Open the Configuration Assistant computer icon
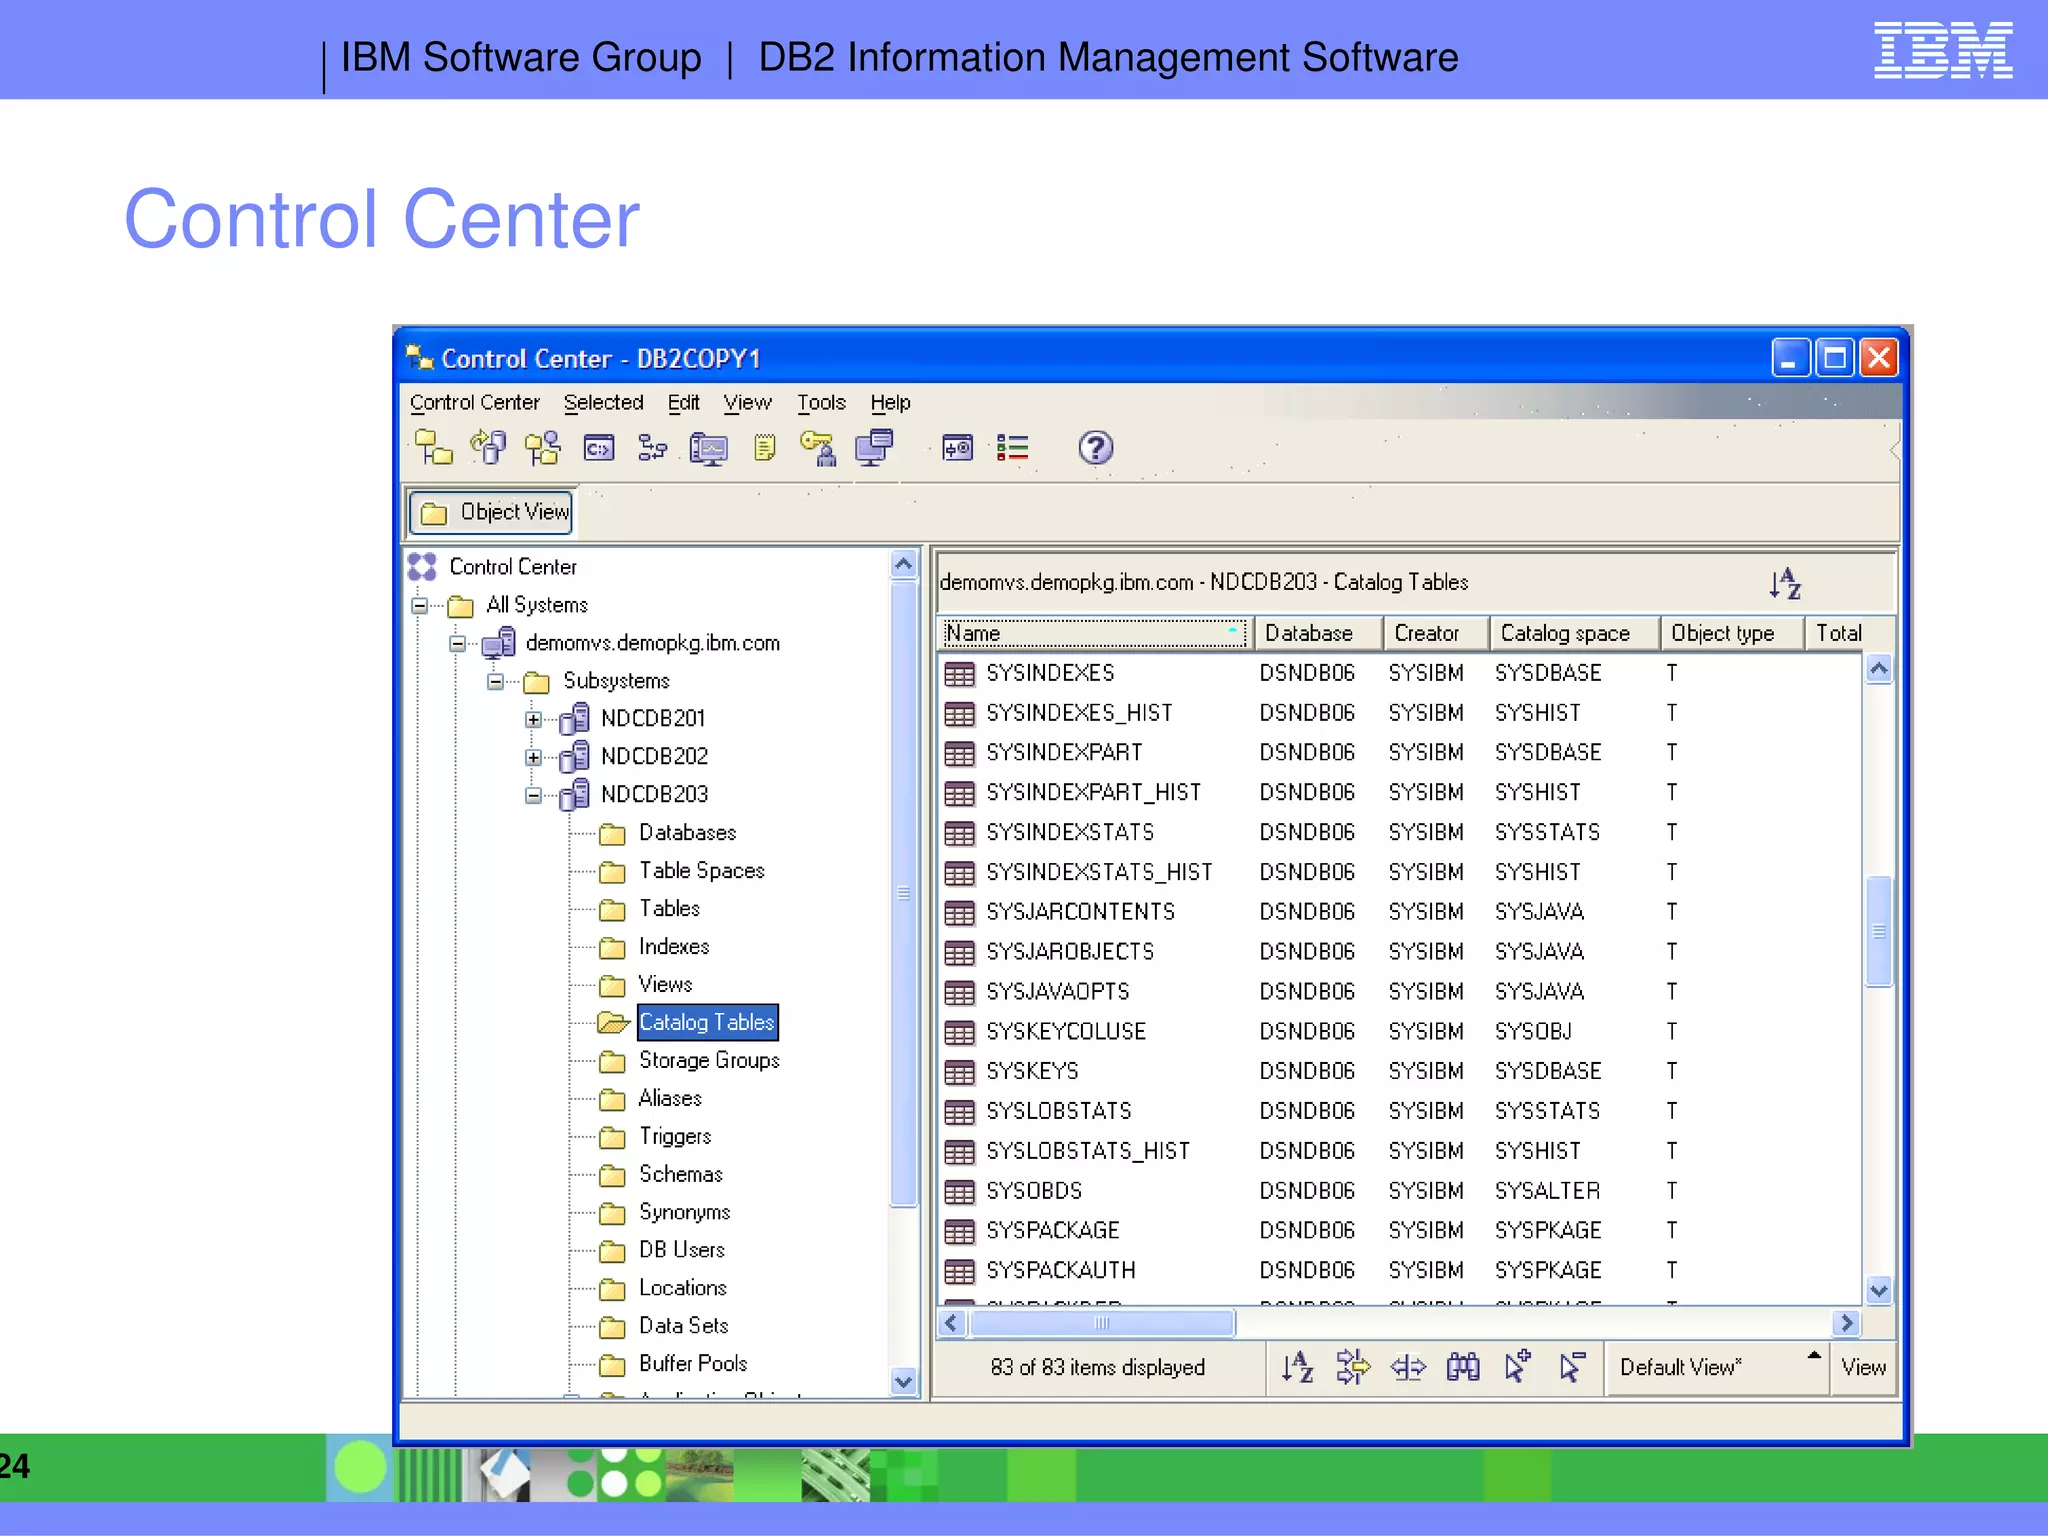The height and width of the screenshot is (1536, 2048). [x=874, y=447]
